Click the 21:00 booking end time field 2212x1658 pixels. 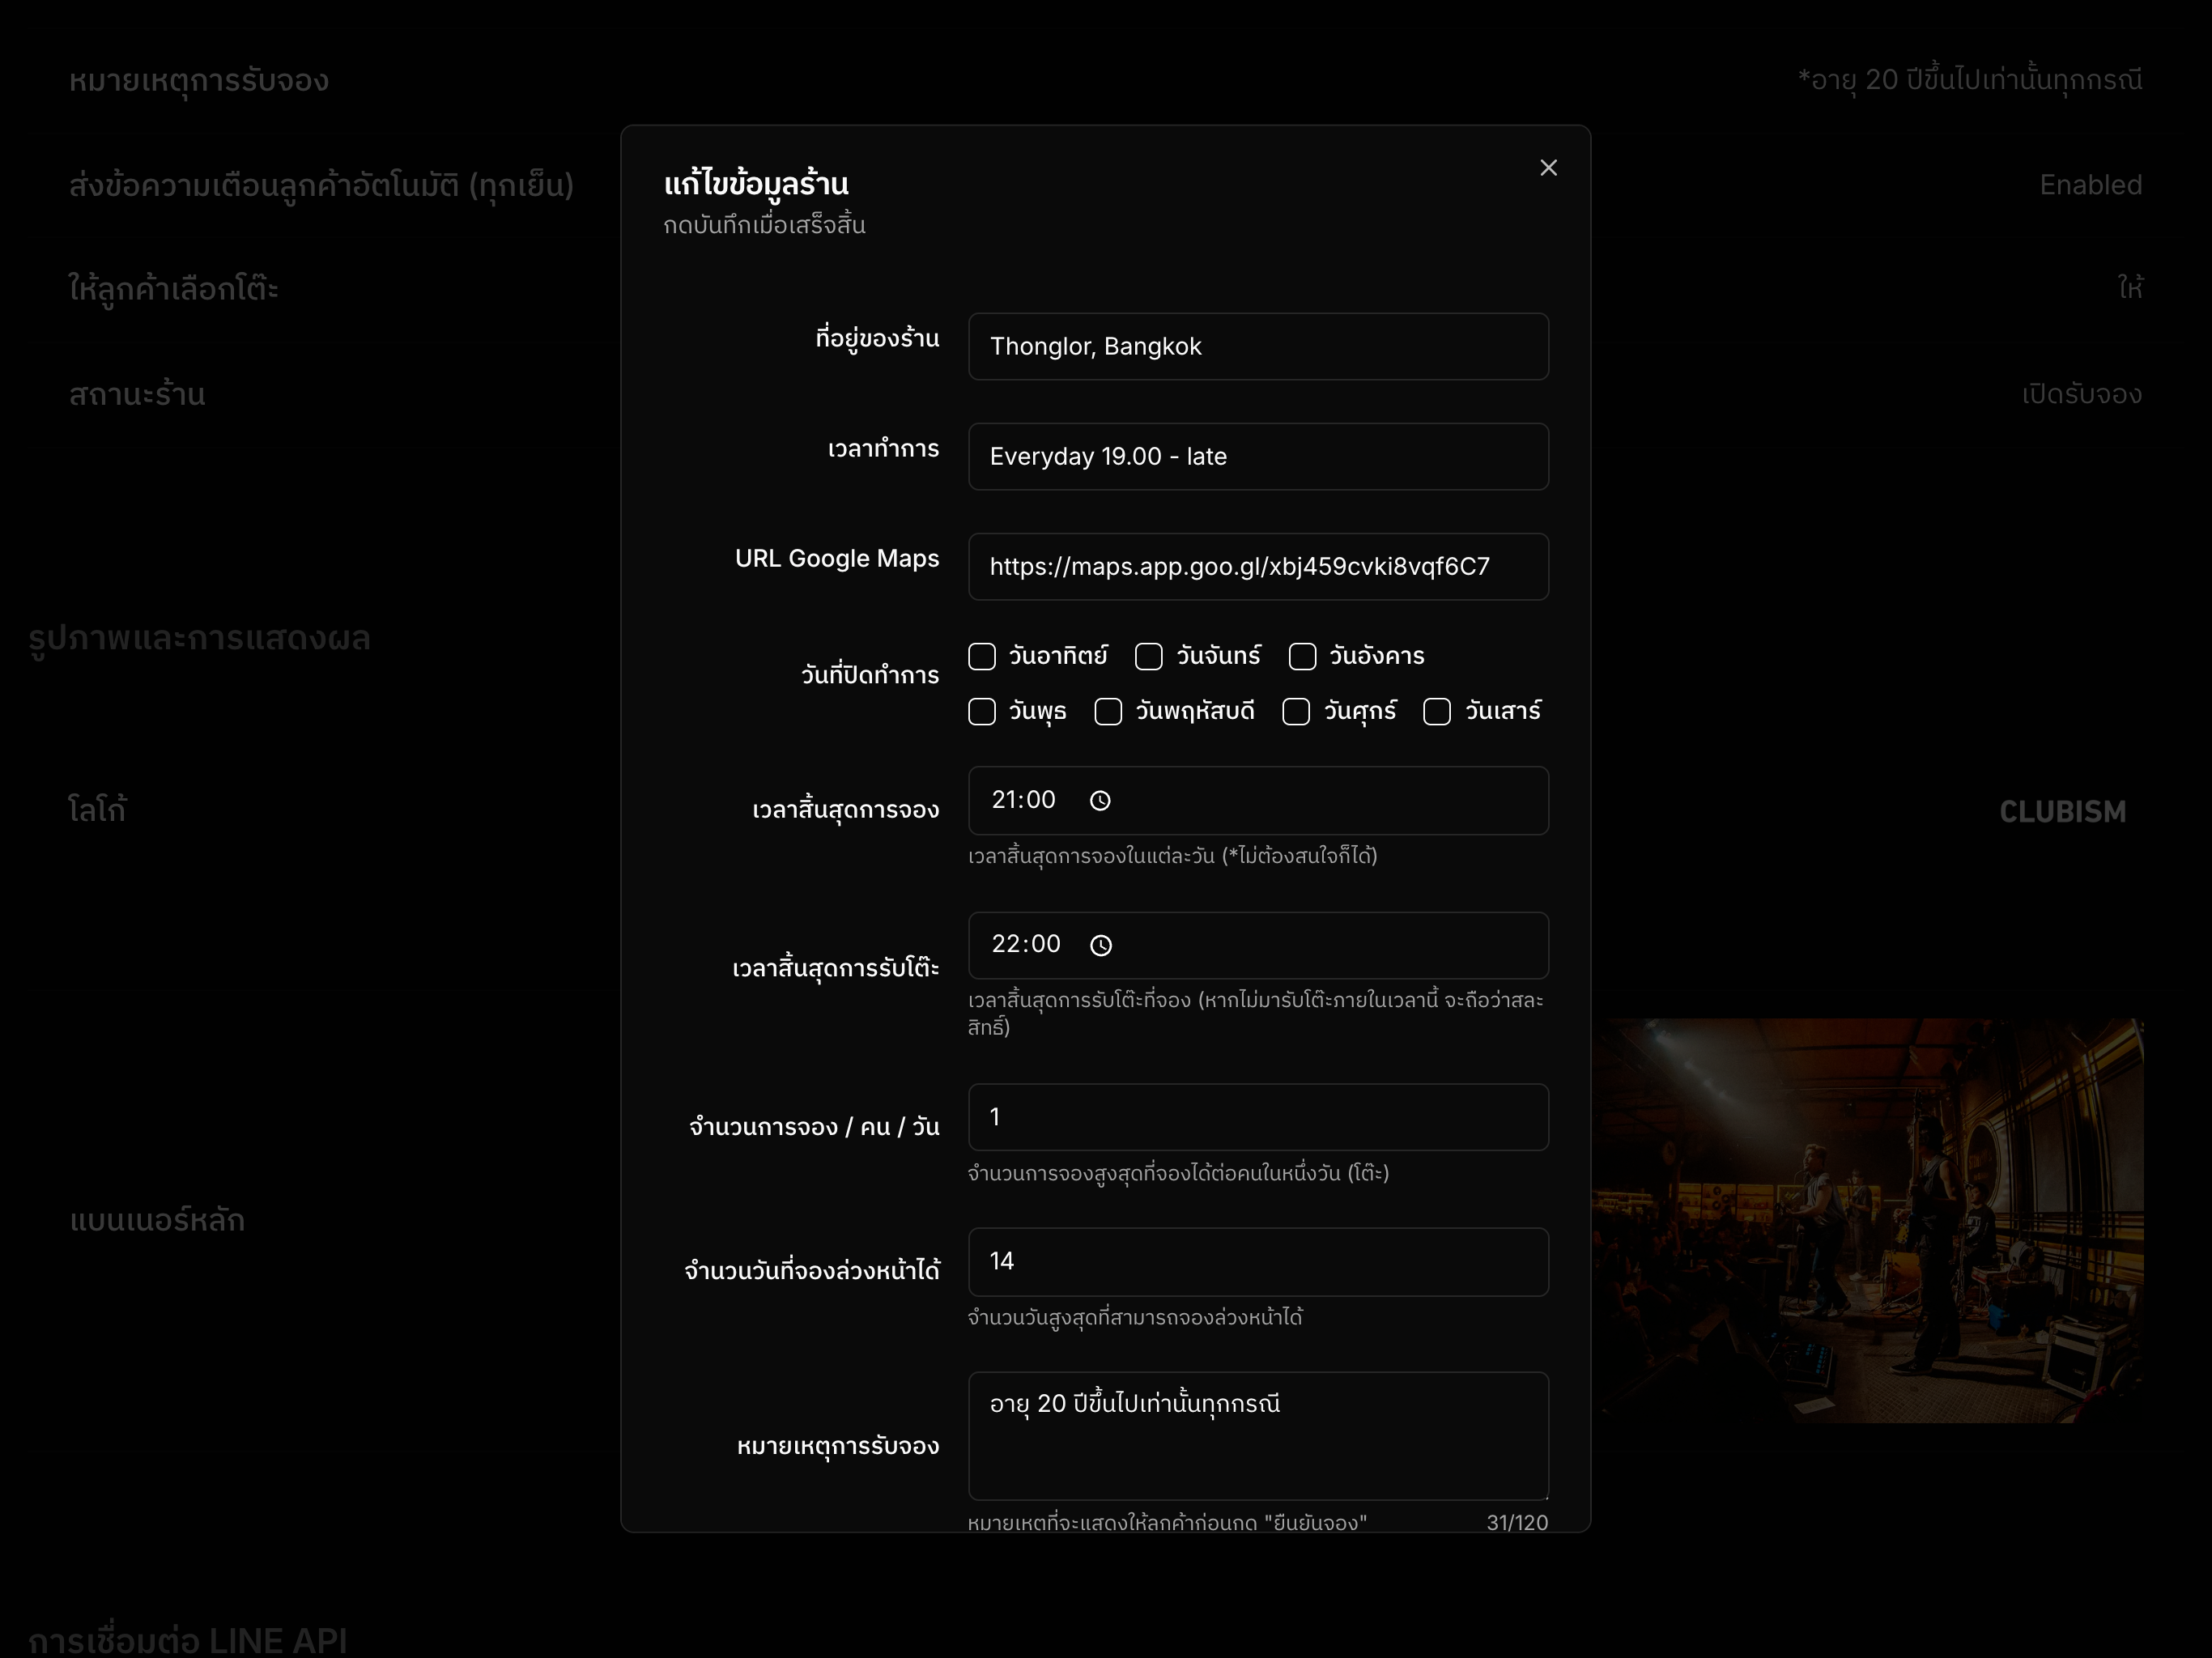pyautogui.click(x=1258, y=800)
